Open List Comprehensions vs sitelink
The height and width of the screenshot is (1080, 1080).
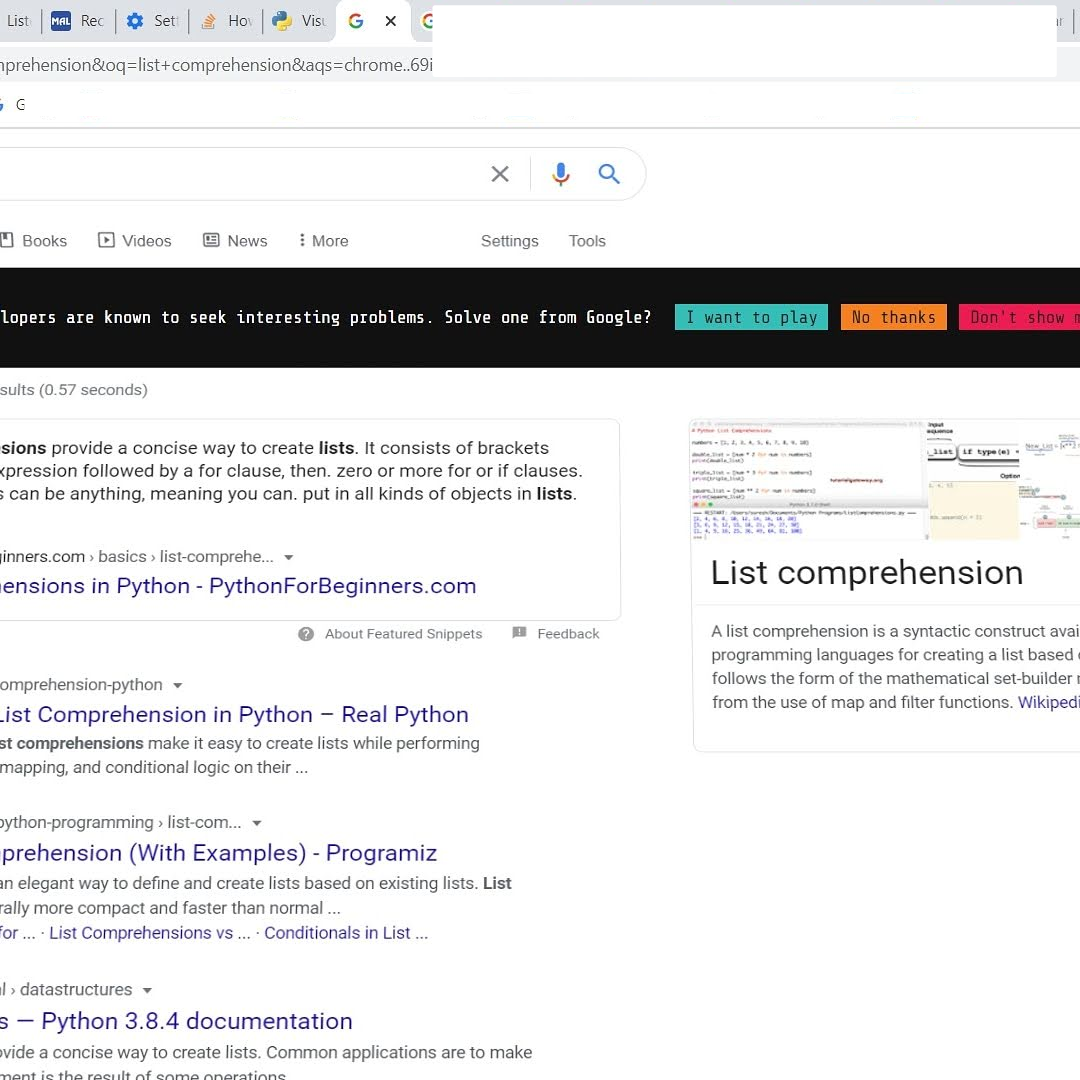pos(149,933)
